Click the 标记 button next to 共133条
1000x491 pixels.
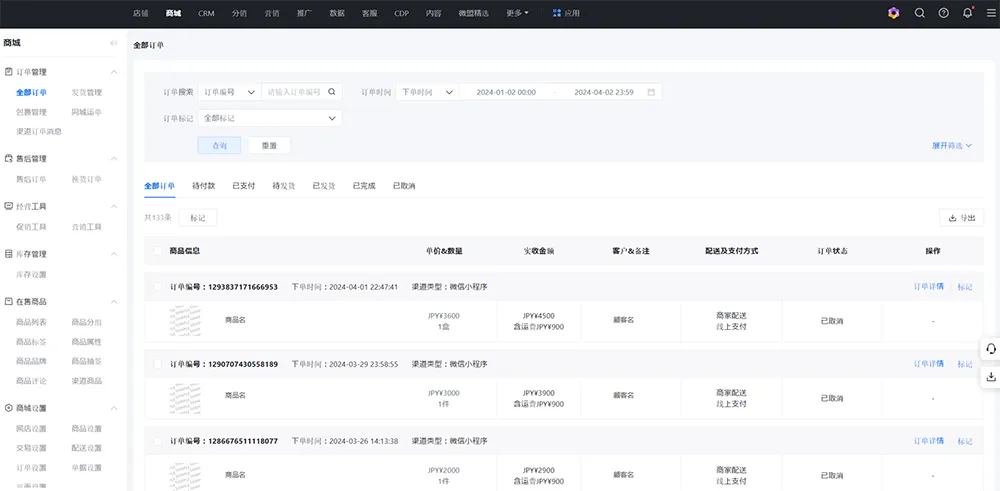pos(198,217)
